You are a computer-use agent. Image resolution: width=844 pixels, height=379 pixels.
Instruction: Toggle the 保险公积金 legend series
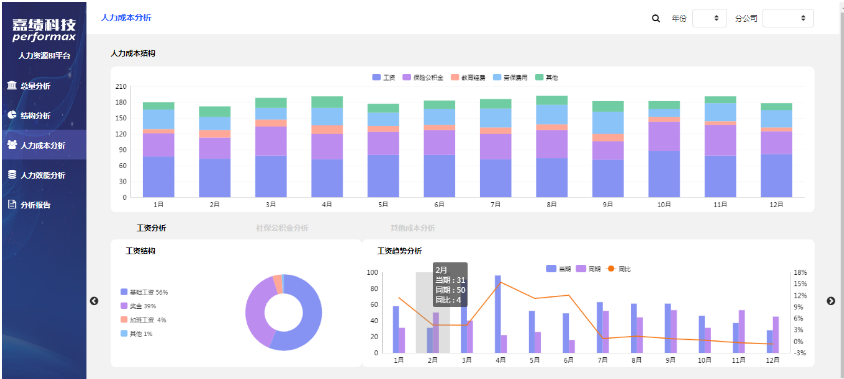pos(423,78)
